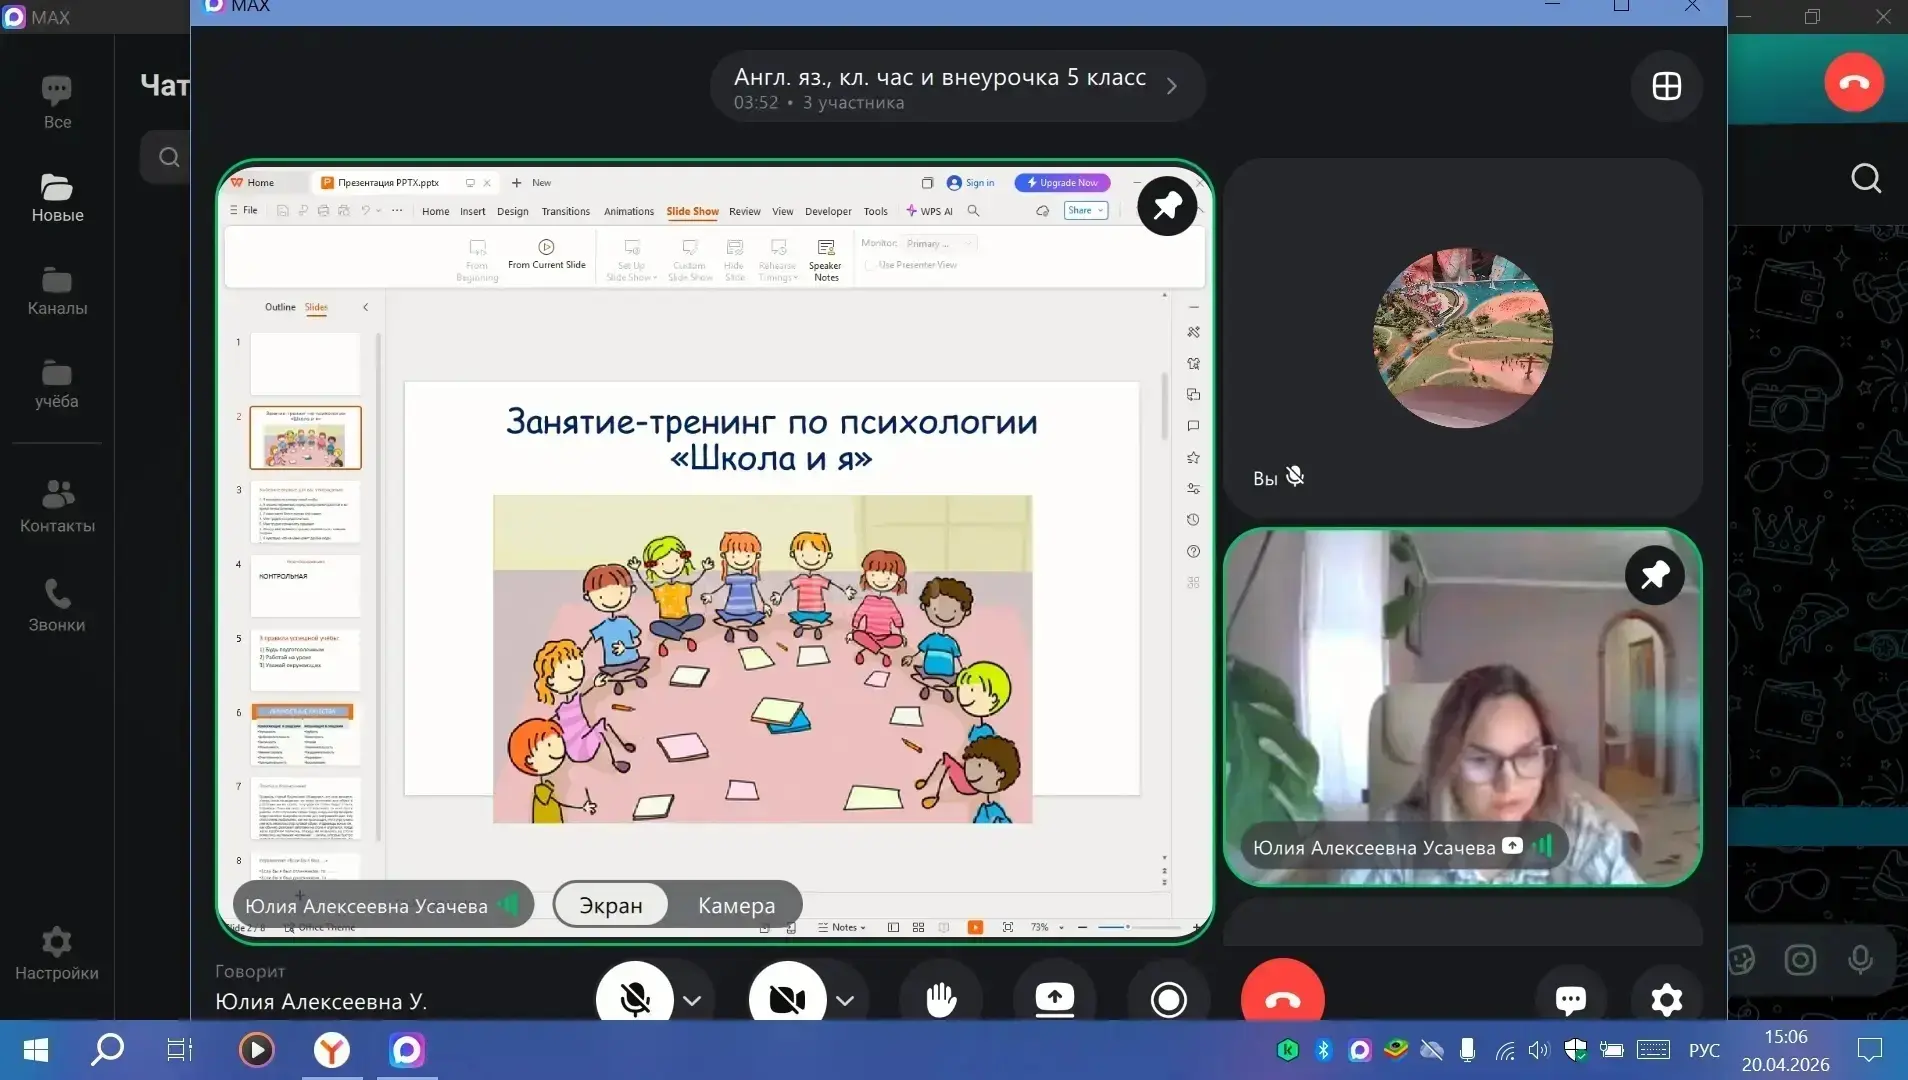
Task: Open call settings gear
Action: coord(1666,999)
